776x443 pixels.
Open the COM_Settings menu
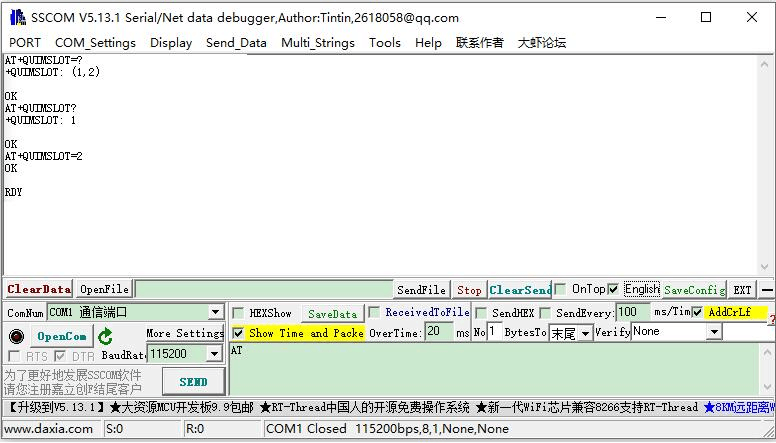coord(95,43)
